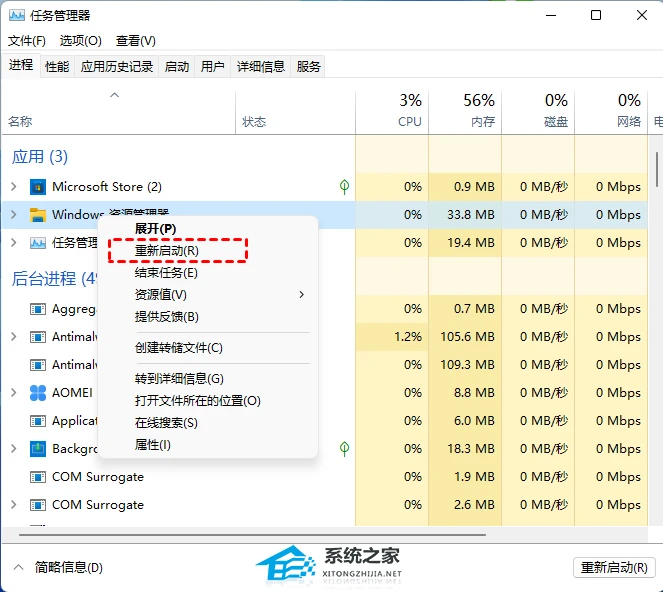Open the 资源值(V) submenu arrow

coord(301,294)
